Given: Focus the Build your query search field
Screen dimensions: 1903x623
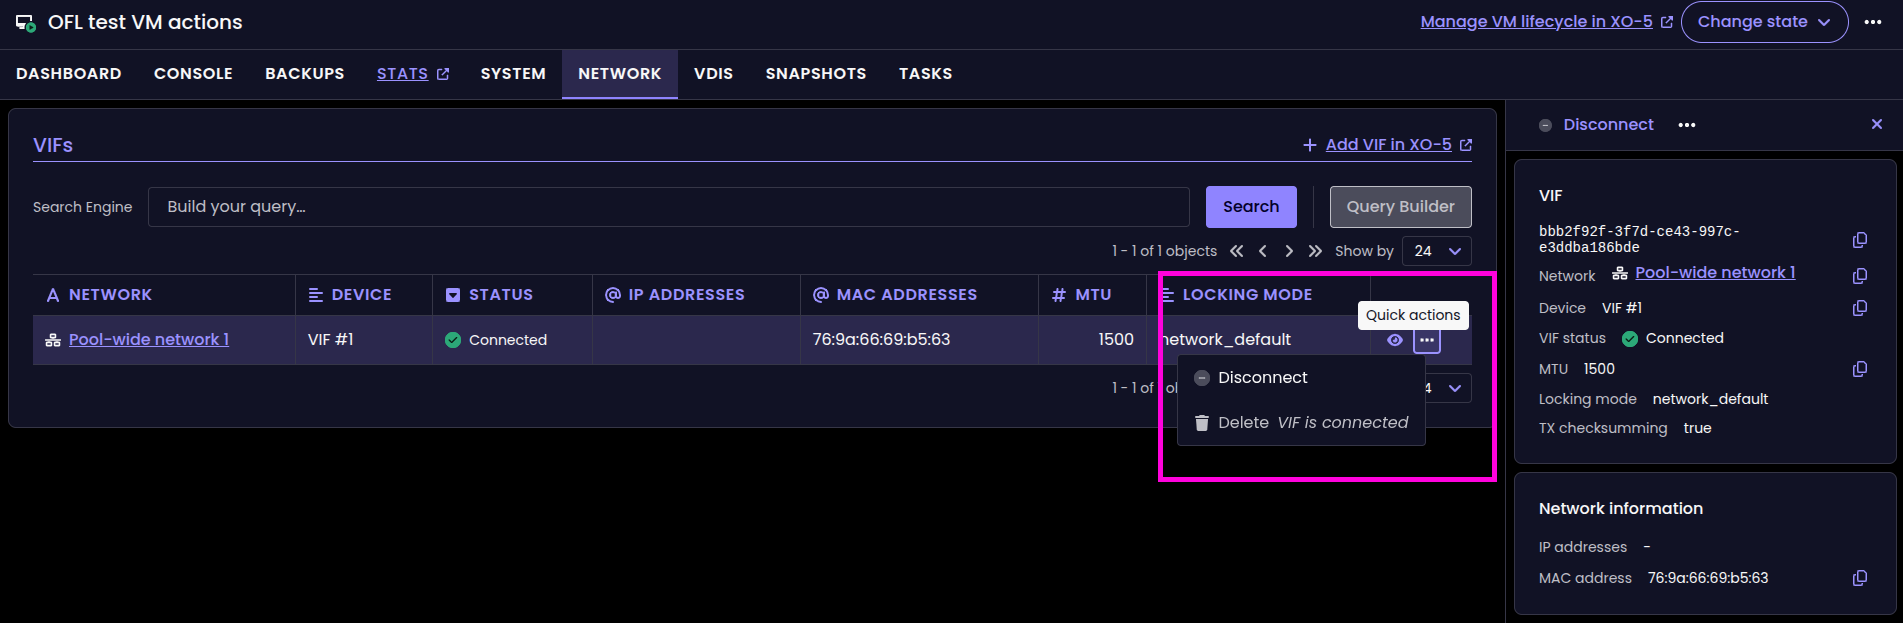Looking at the screenshot, I should 668,207.
